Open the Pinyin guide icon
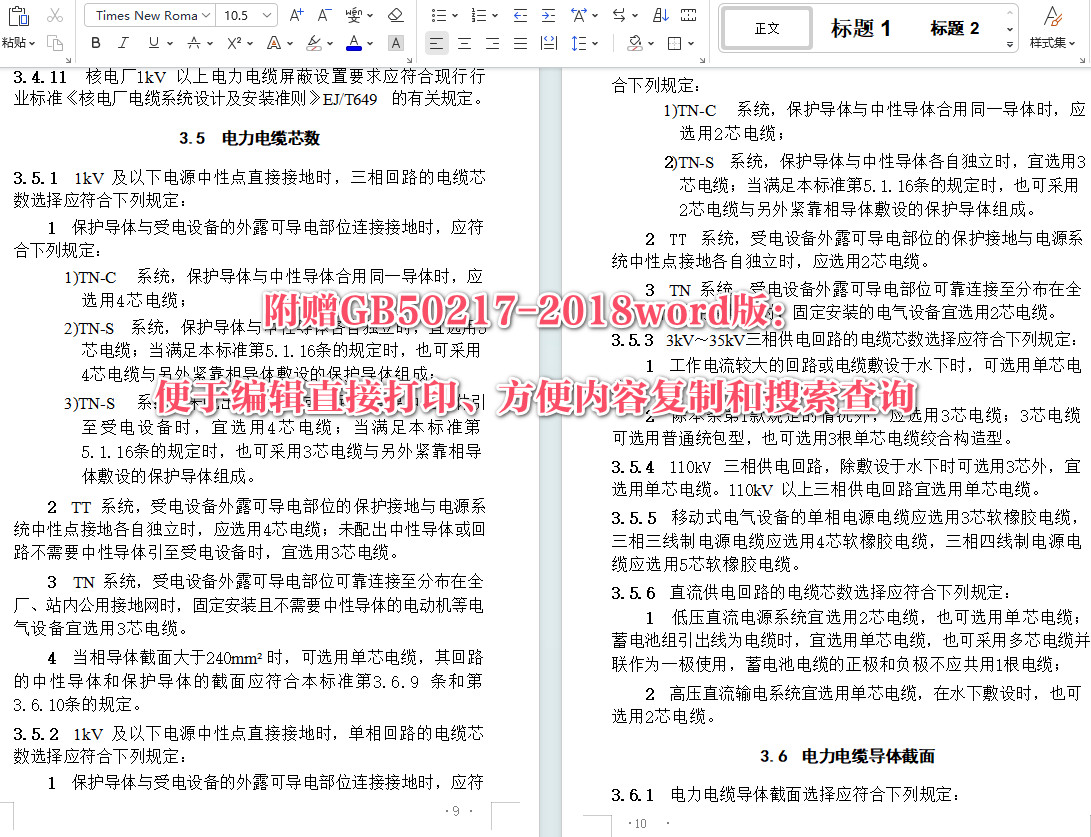The width and height of the screenshot is (1091, 837). click(355, 15)
